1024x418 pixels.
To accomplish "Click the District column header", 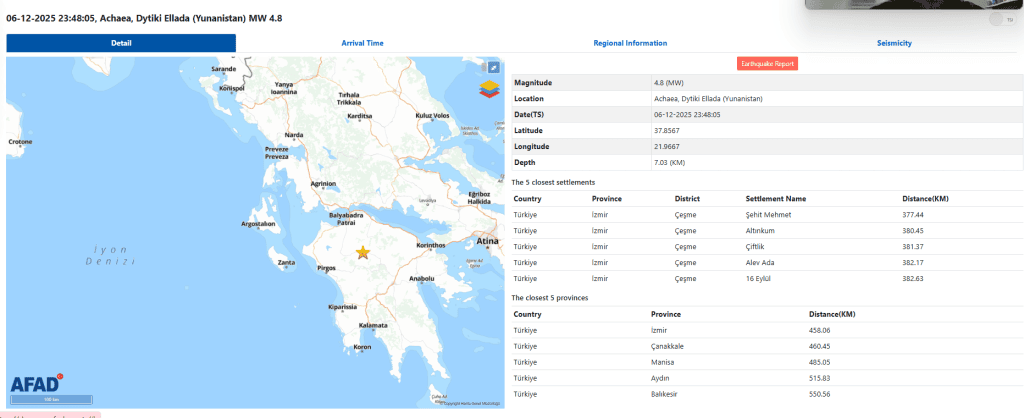I will pos(687,199).
